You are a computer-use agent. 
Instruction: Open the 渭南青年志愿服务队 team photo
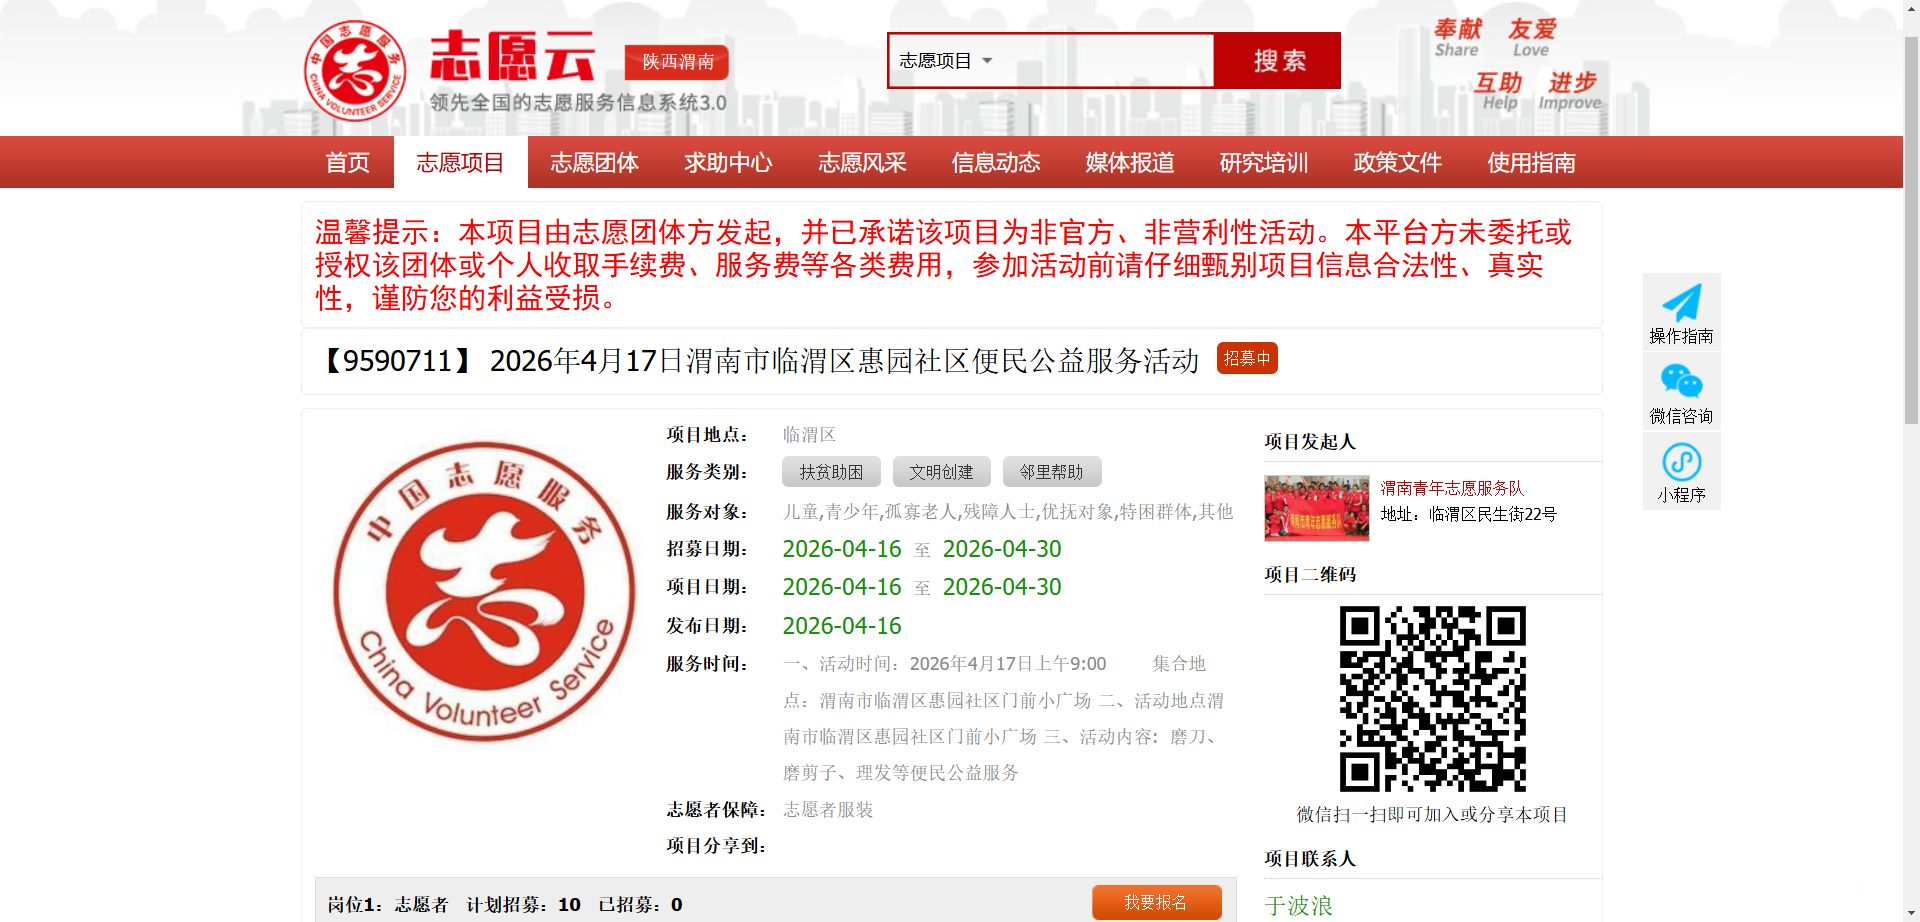pos(1316,508)
